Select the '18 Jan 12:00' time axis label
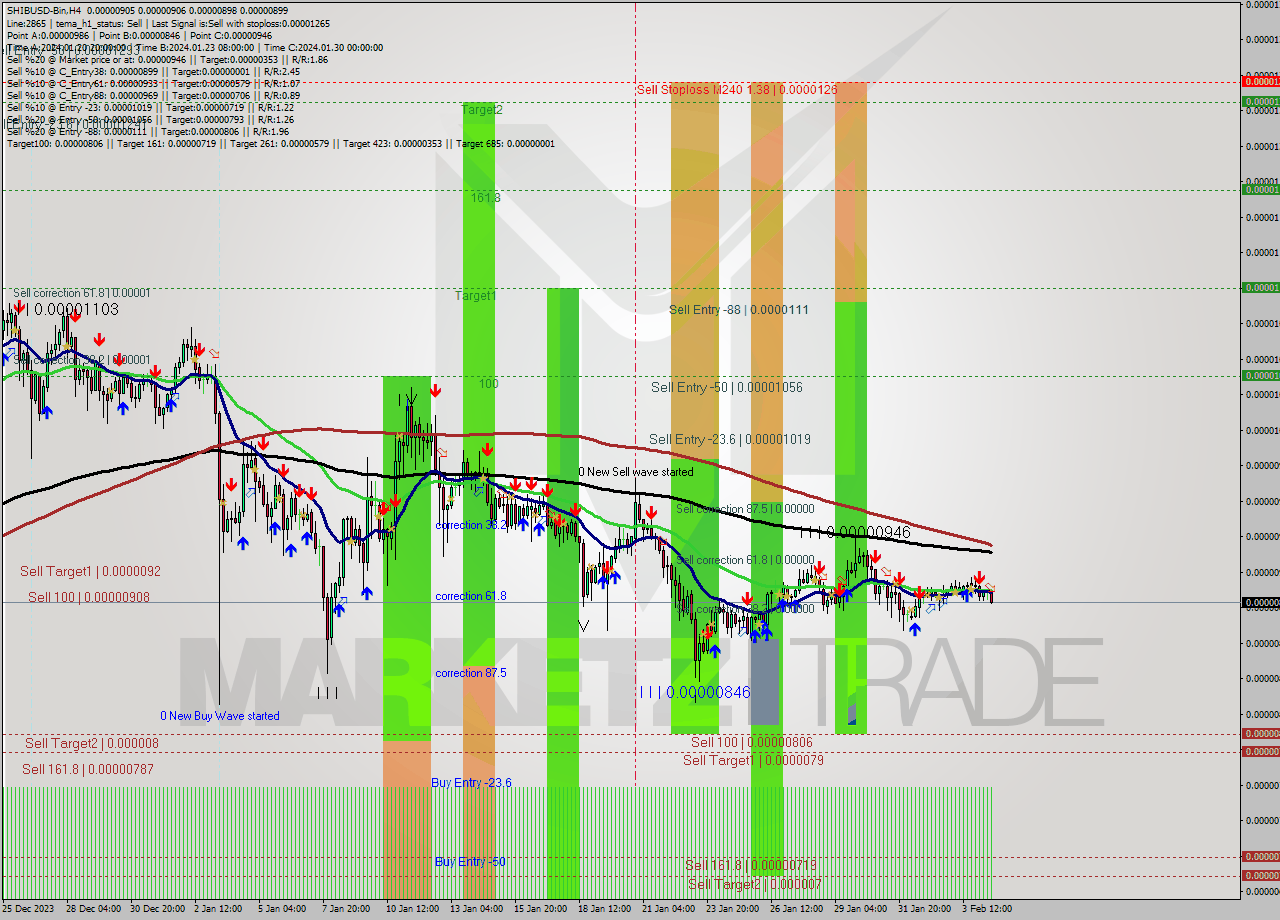The image size is (1280, 920). 605,909
